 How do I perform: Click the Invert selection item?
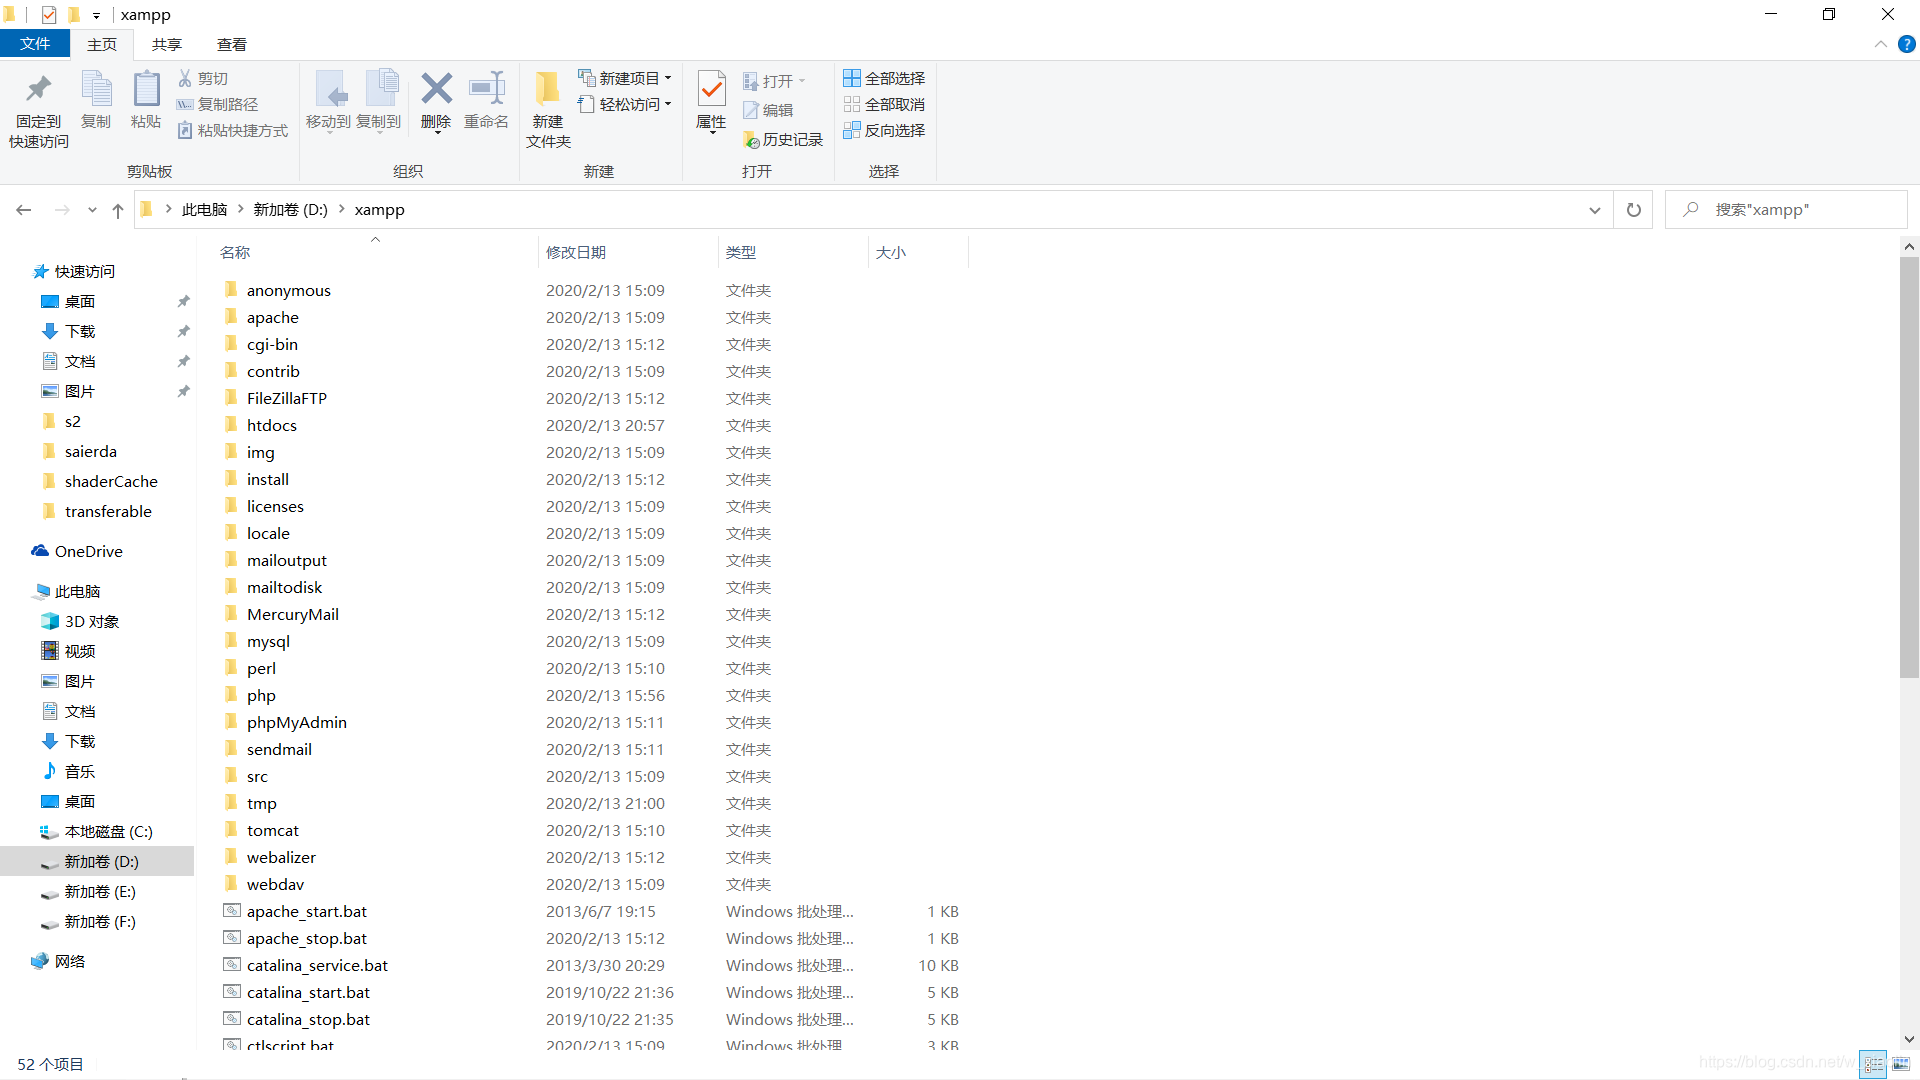884,130
